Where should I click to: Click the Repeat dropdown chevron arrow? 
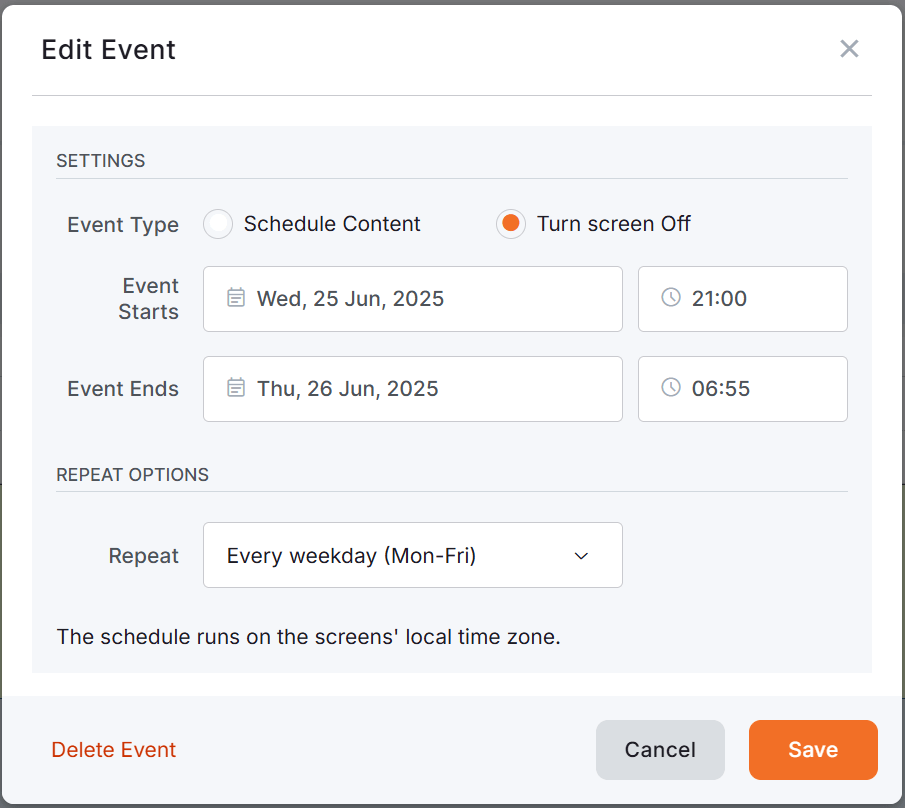coord(581,556)
